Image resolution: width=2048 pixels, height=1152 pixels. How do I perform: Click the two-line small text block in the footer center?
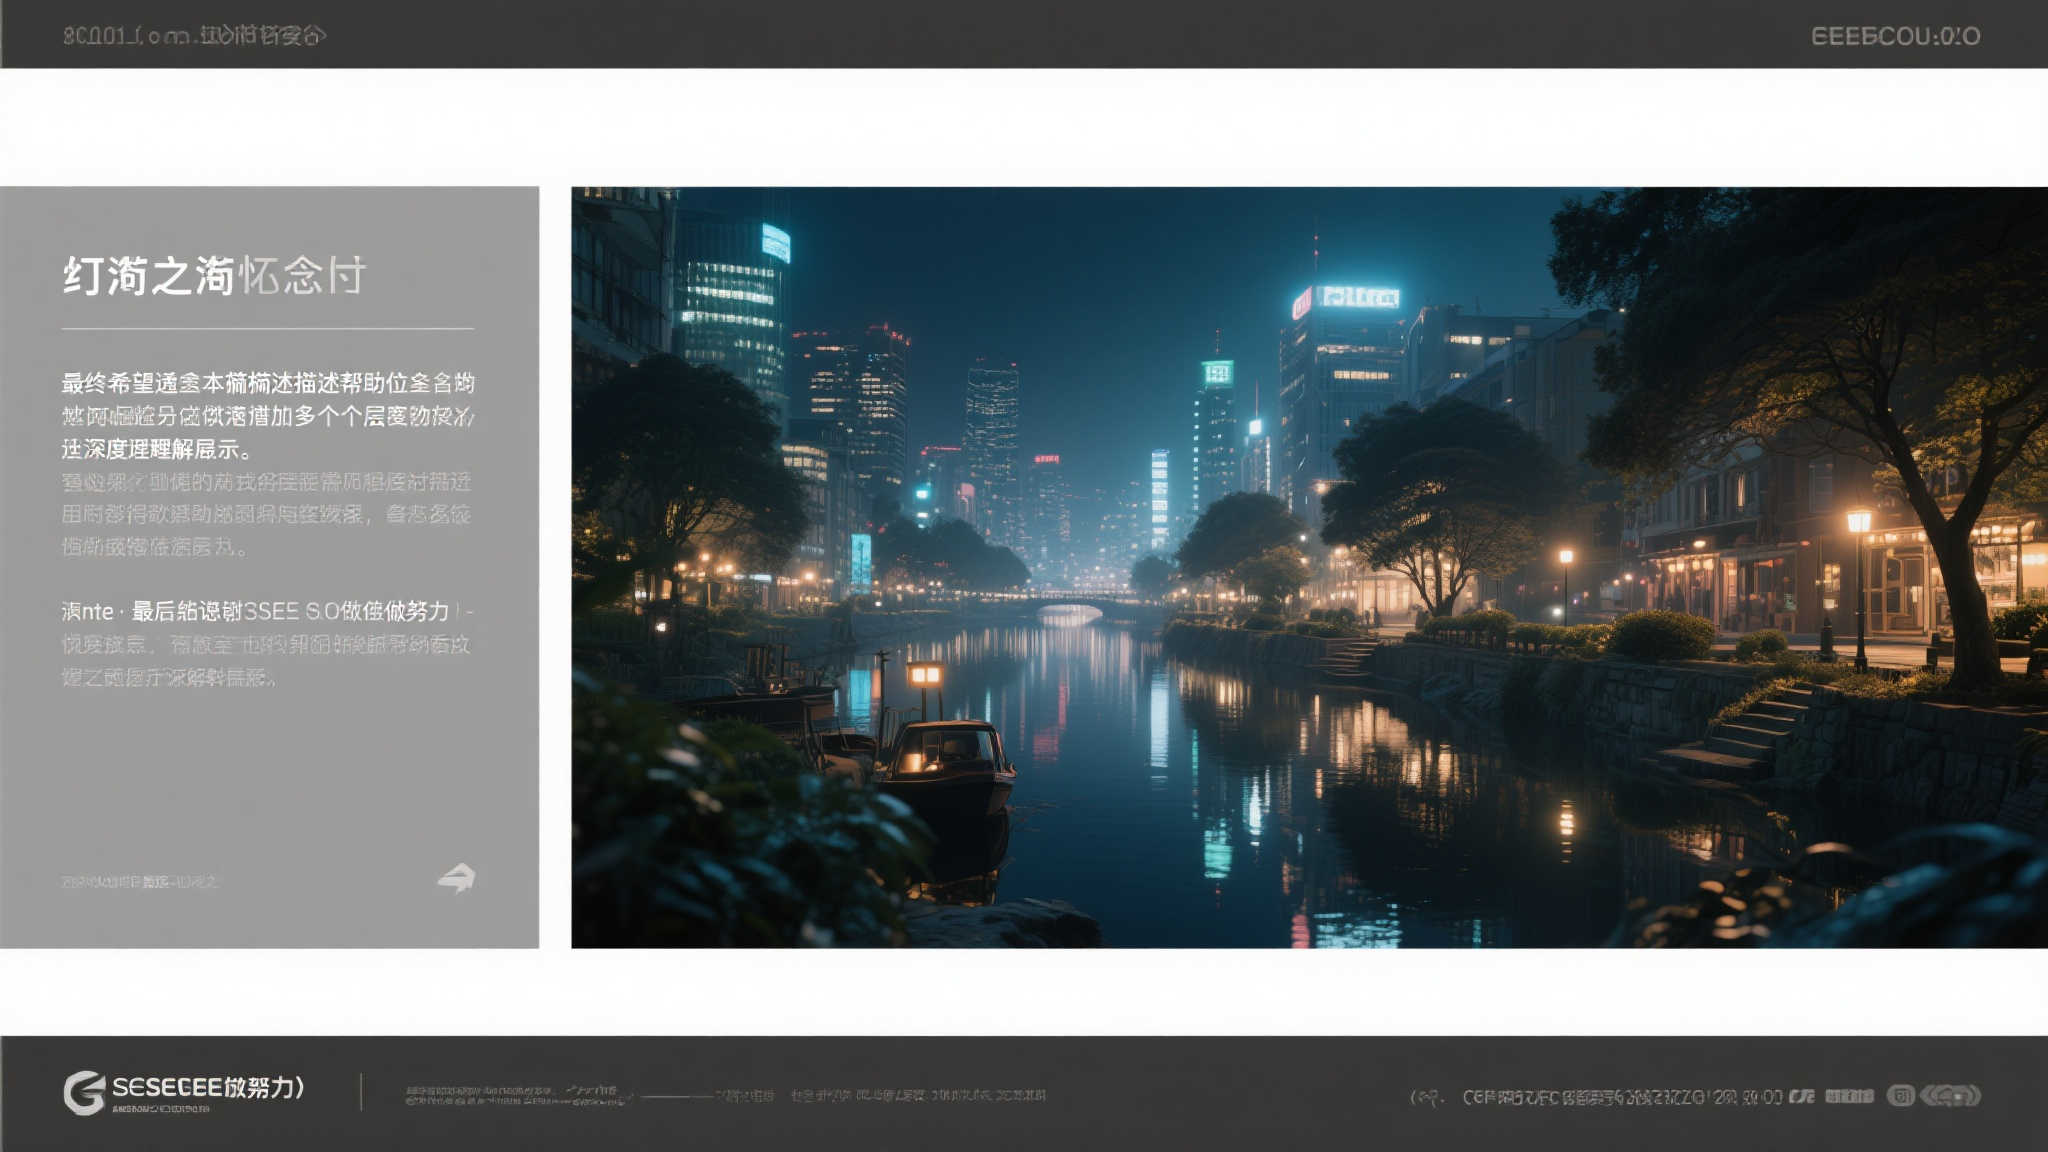[517, 1096]
